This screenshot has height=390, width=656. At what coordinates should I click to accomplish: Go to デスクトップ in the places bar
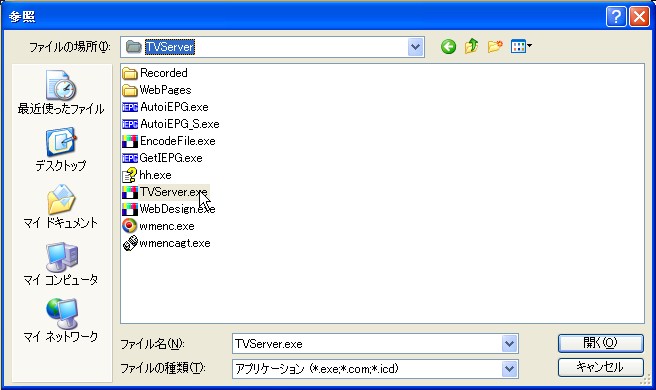point(61,149)
